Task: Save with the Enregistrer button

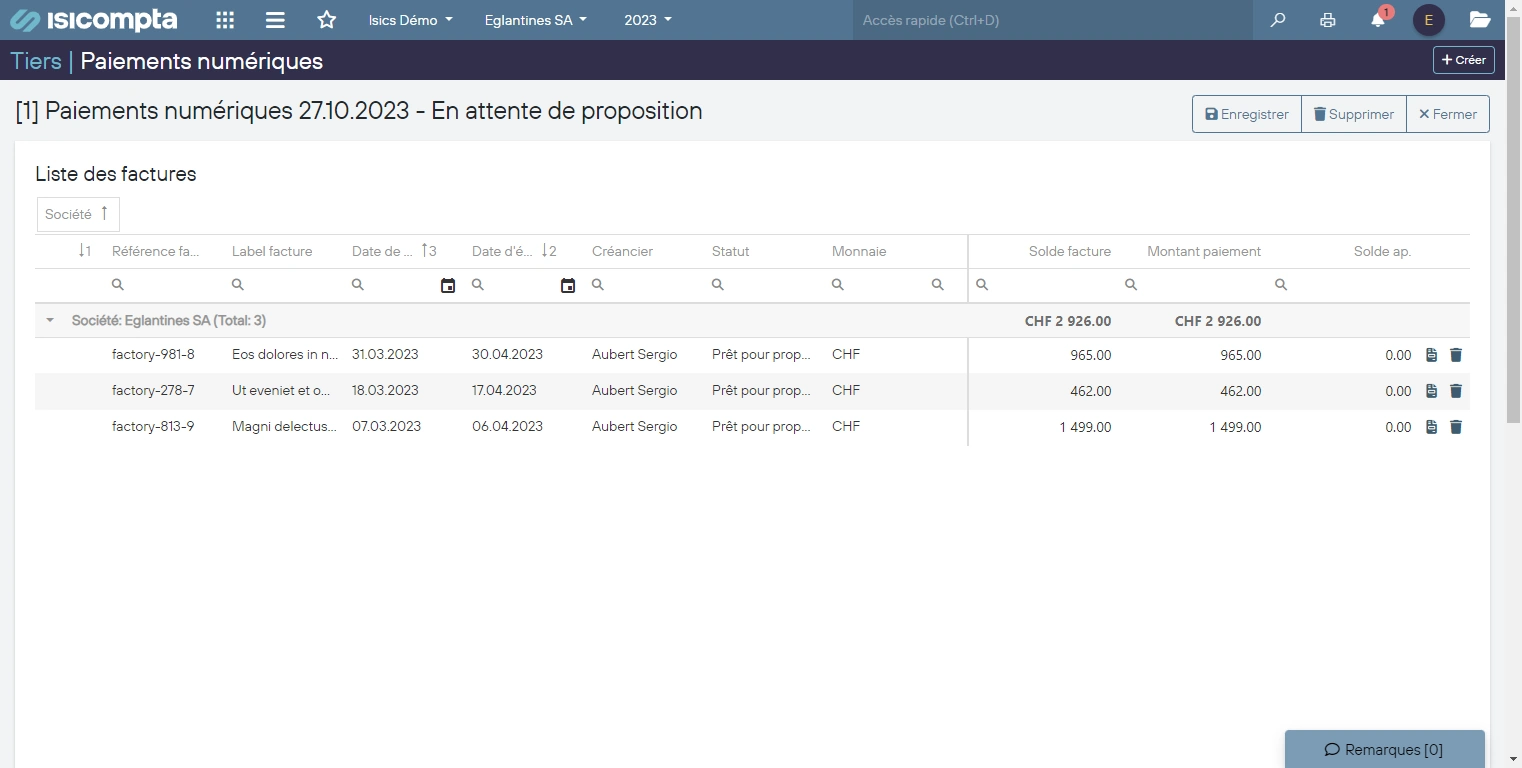Action: coord(1247,114)
